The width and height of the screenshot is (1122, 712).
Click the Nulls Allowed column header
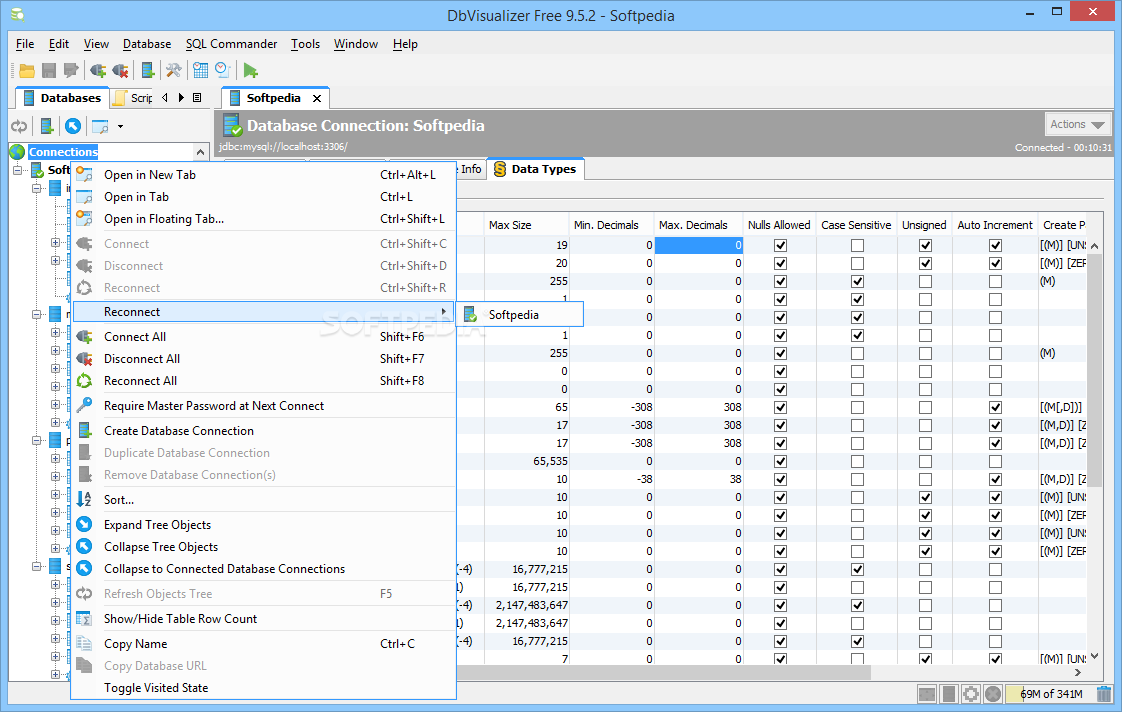pyautogui.click(x=779, y=225)
